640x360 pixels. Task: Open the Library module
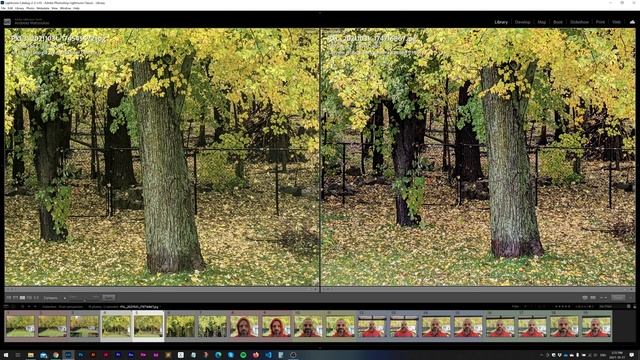click(x=501, y=22)
